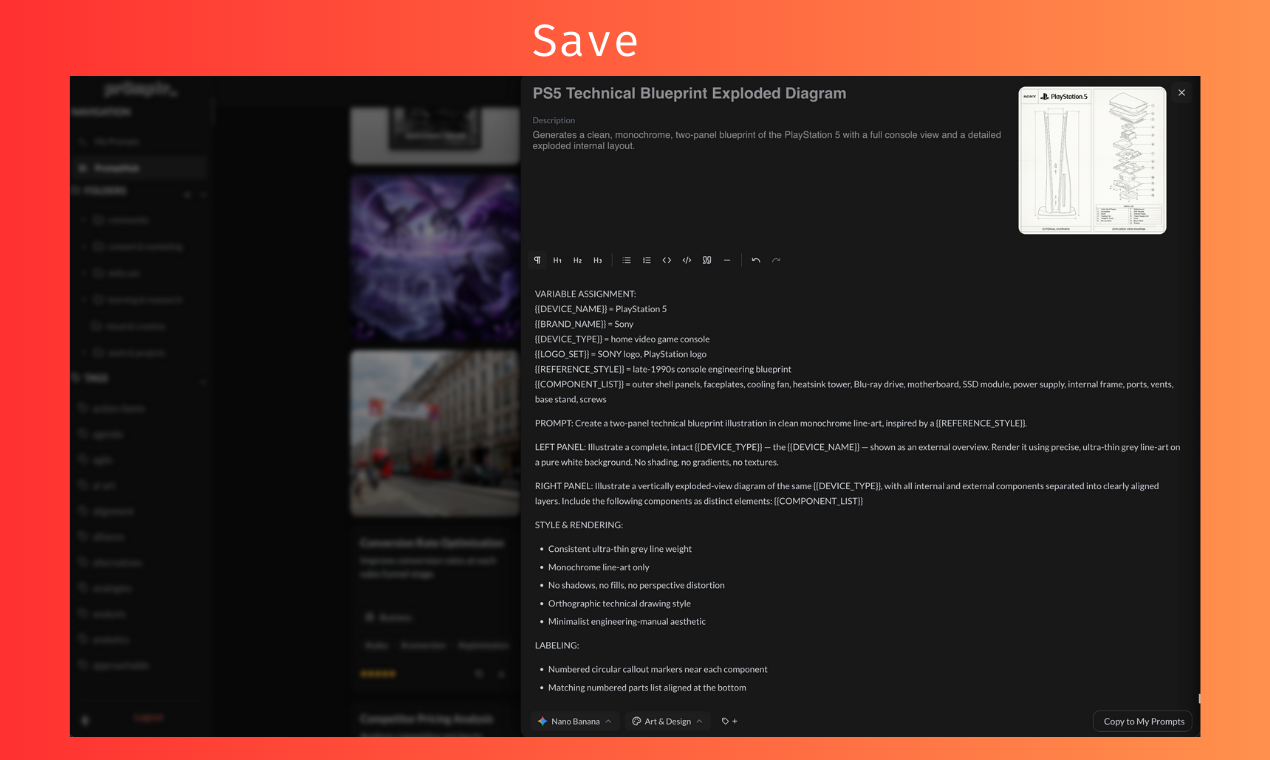Apply Heading 1 formatting in the editor toolbar

(x=557, y=260)
